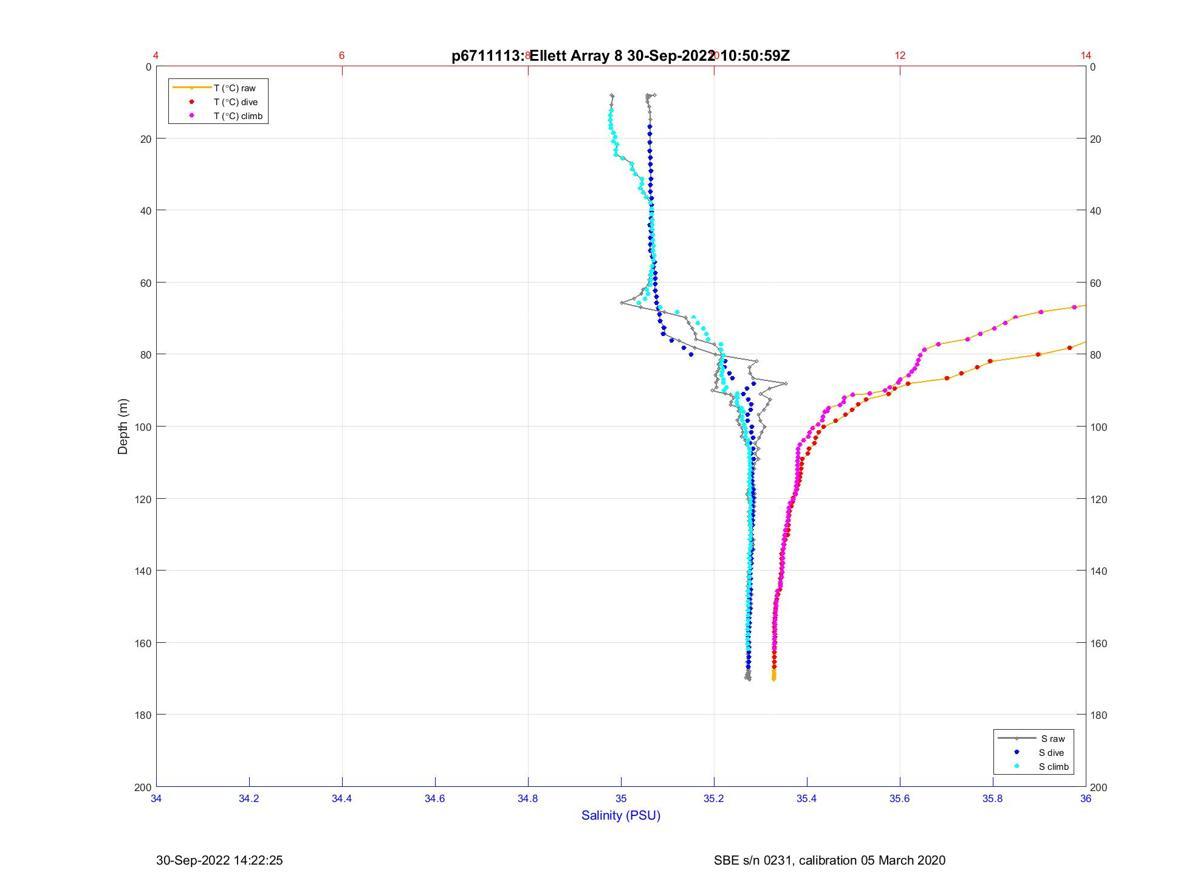This screenshot has width=1200, height=885.
Task: Click the left depth tick label 40
Action: (146, 211)
